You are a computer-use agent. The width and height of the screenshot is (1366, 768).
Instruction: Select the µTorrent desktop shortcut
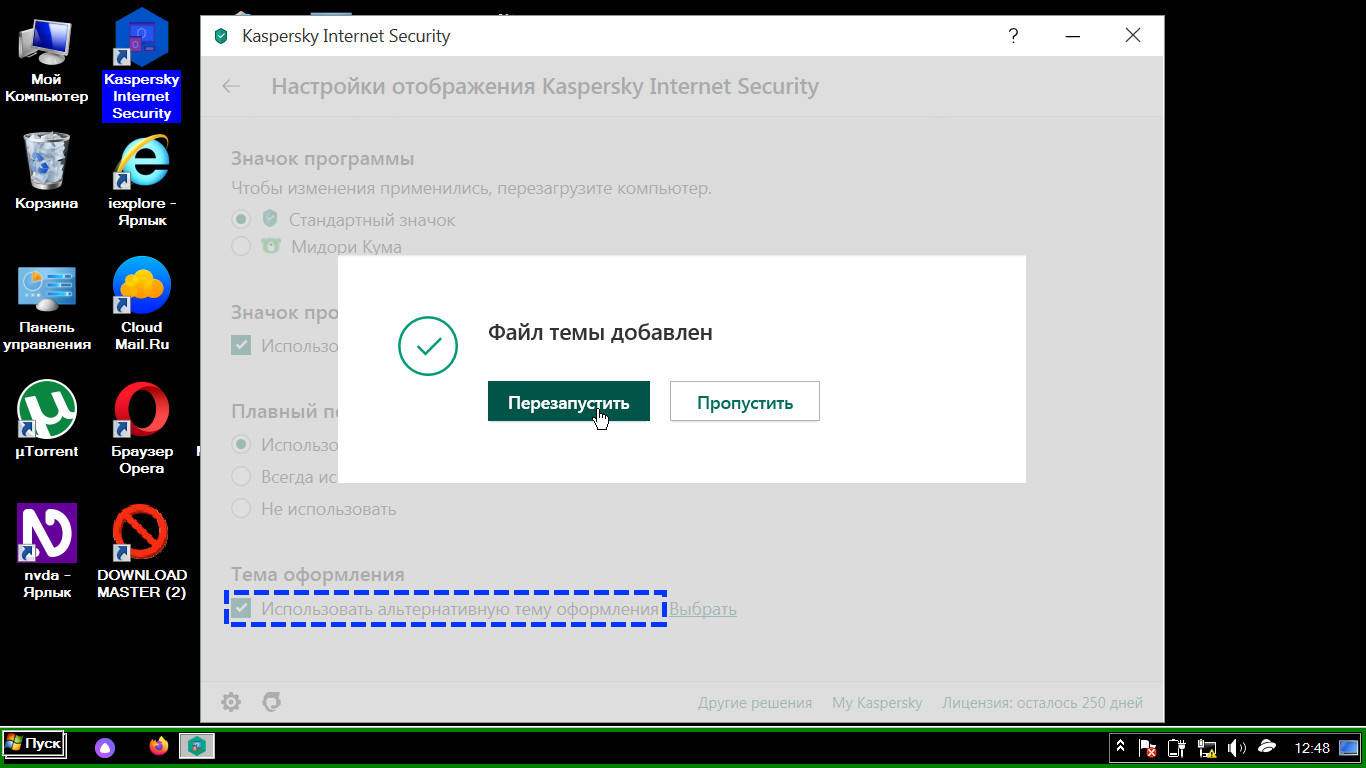coord(46,412)
